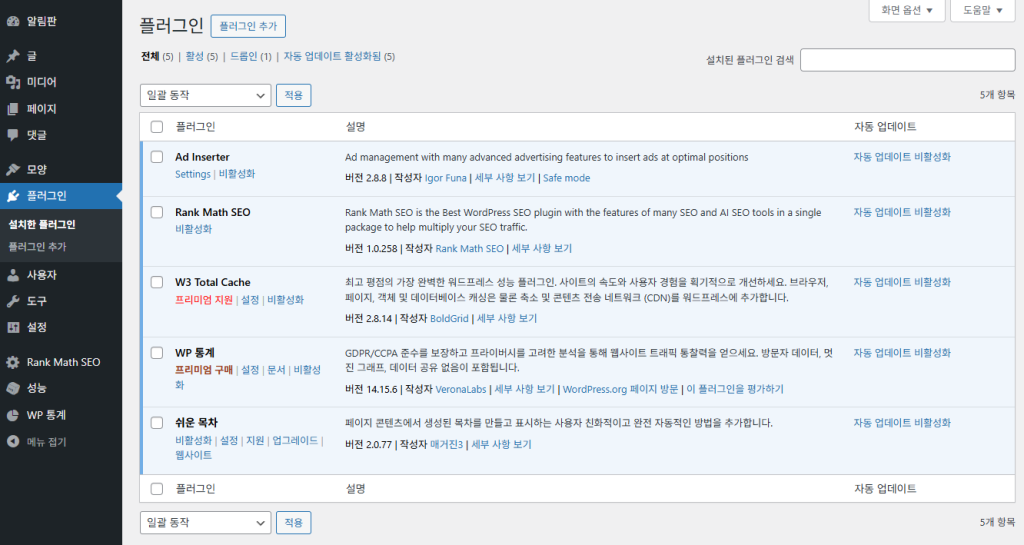The height and width of the screenshot is (545, 1024).
Task: Deactivate Rank Math SEO via 비활성화 link
Action: 193,229
